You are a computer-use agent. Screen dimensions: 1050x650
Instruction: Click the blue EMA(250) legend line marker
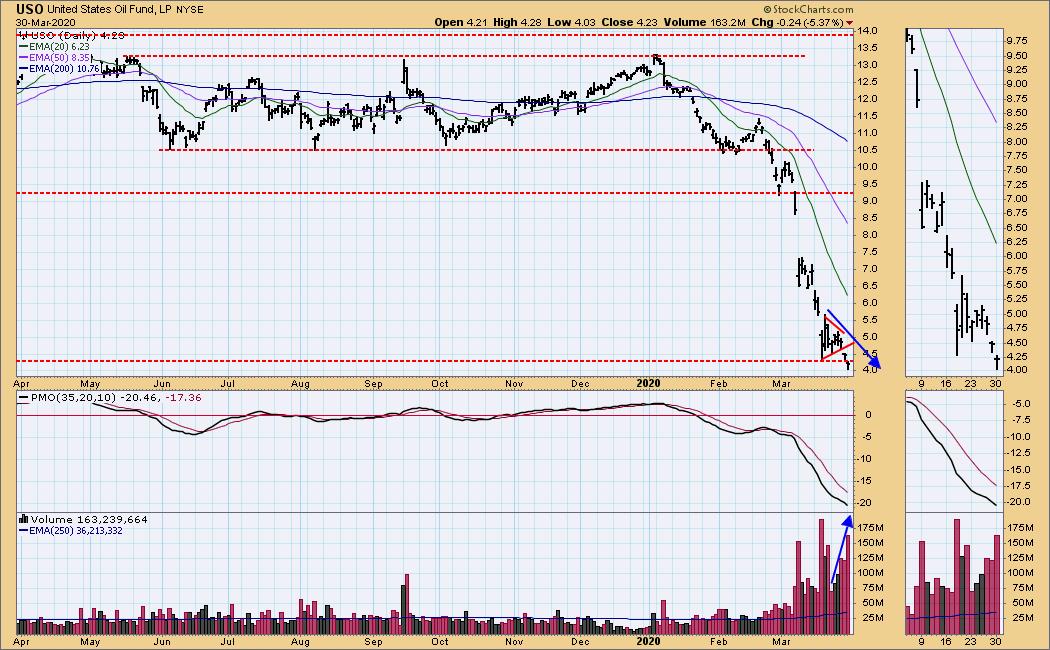23,530
